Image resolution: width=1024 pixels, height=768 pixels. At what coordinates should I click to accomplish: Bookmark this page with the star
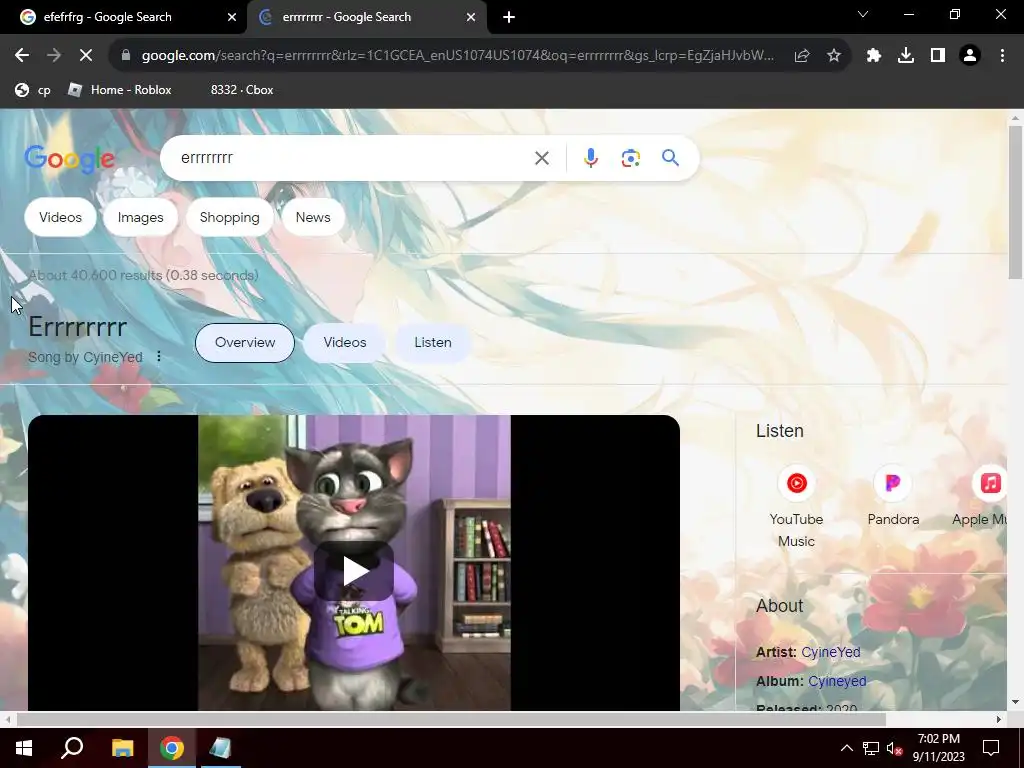[x=834, y=56]
